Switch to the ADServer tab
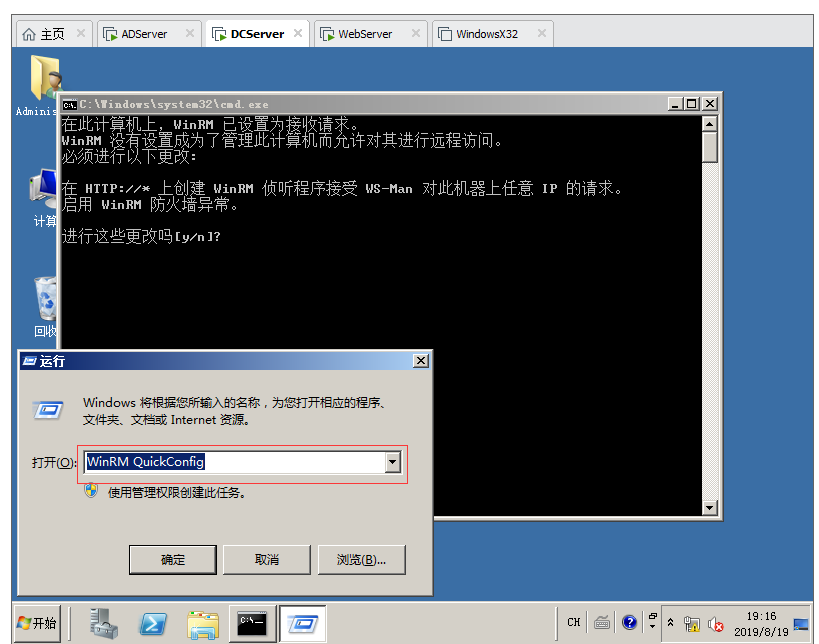 144,34
